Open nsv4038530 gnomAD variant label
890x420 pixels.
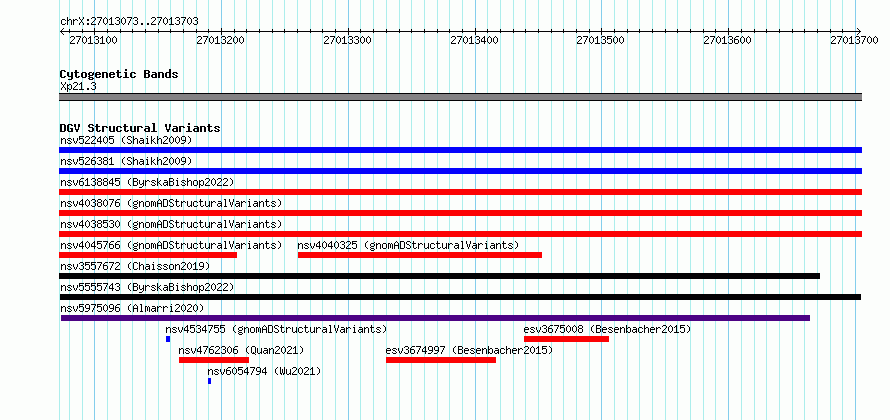[171, 224]
